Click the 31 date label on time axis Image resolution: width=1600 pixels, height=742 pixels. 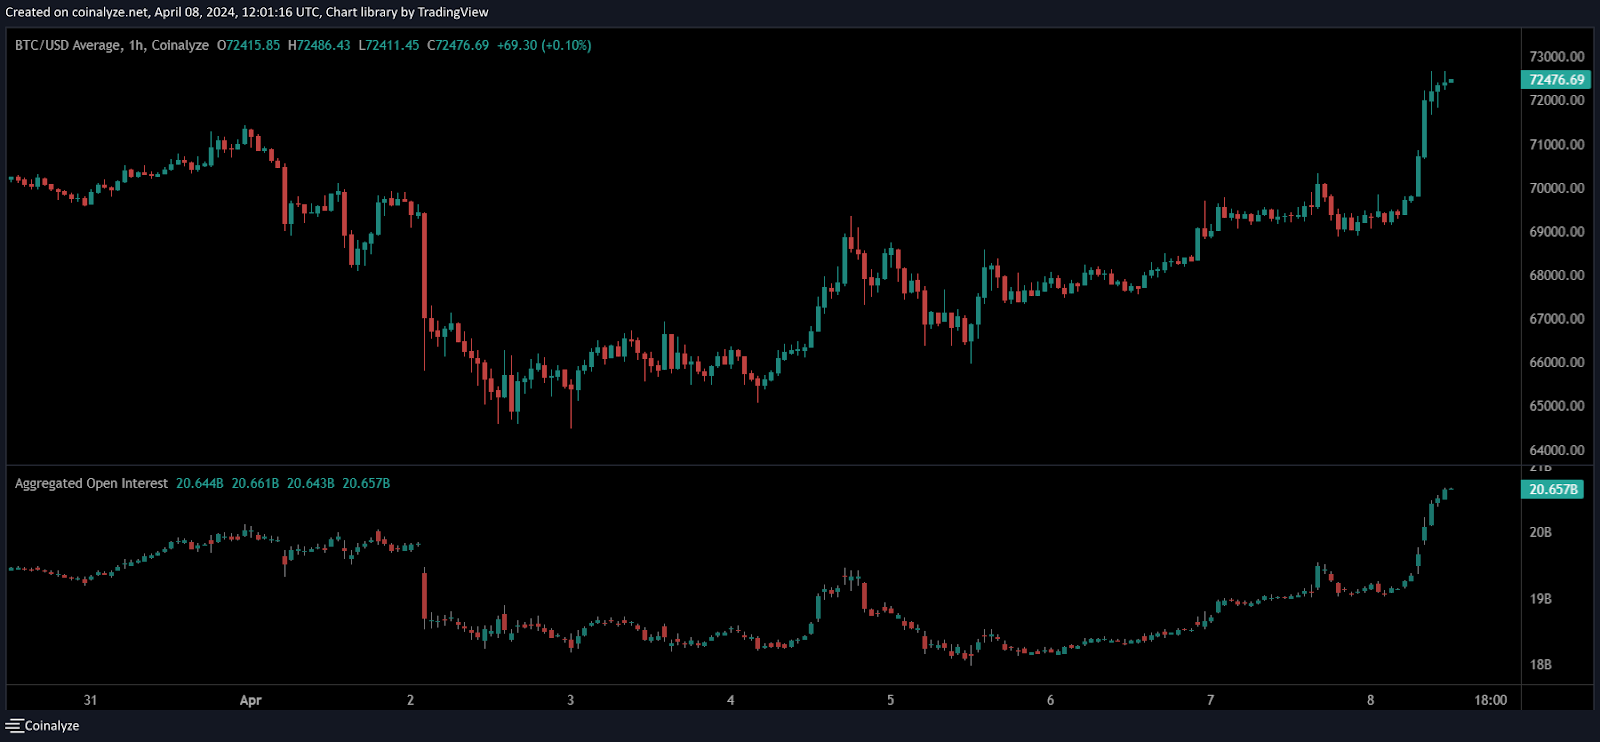point(90,700)
